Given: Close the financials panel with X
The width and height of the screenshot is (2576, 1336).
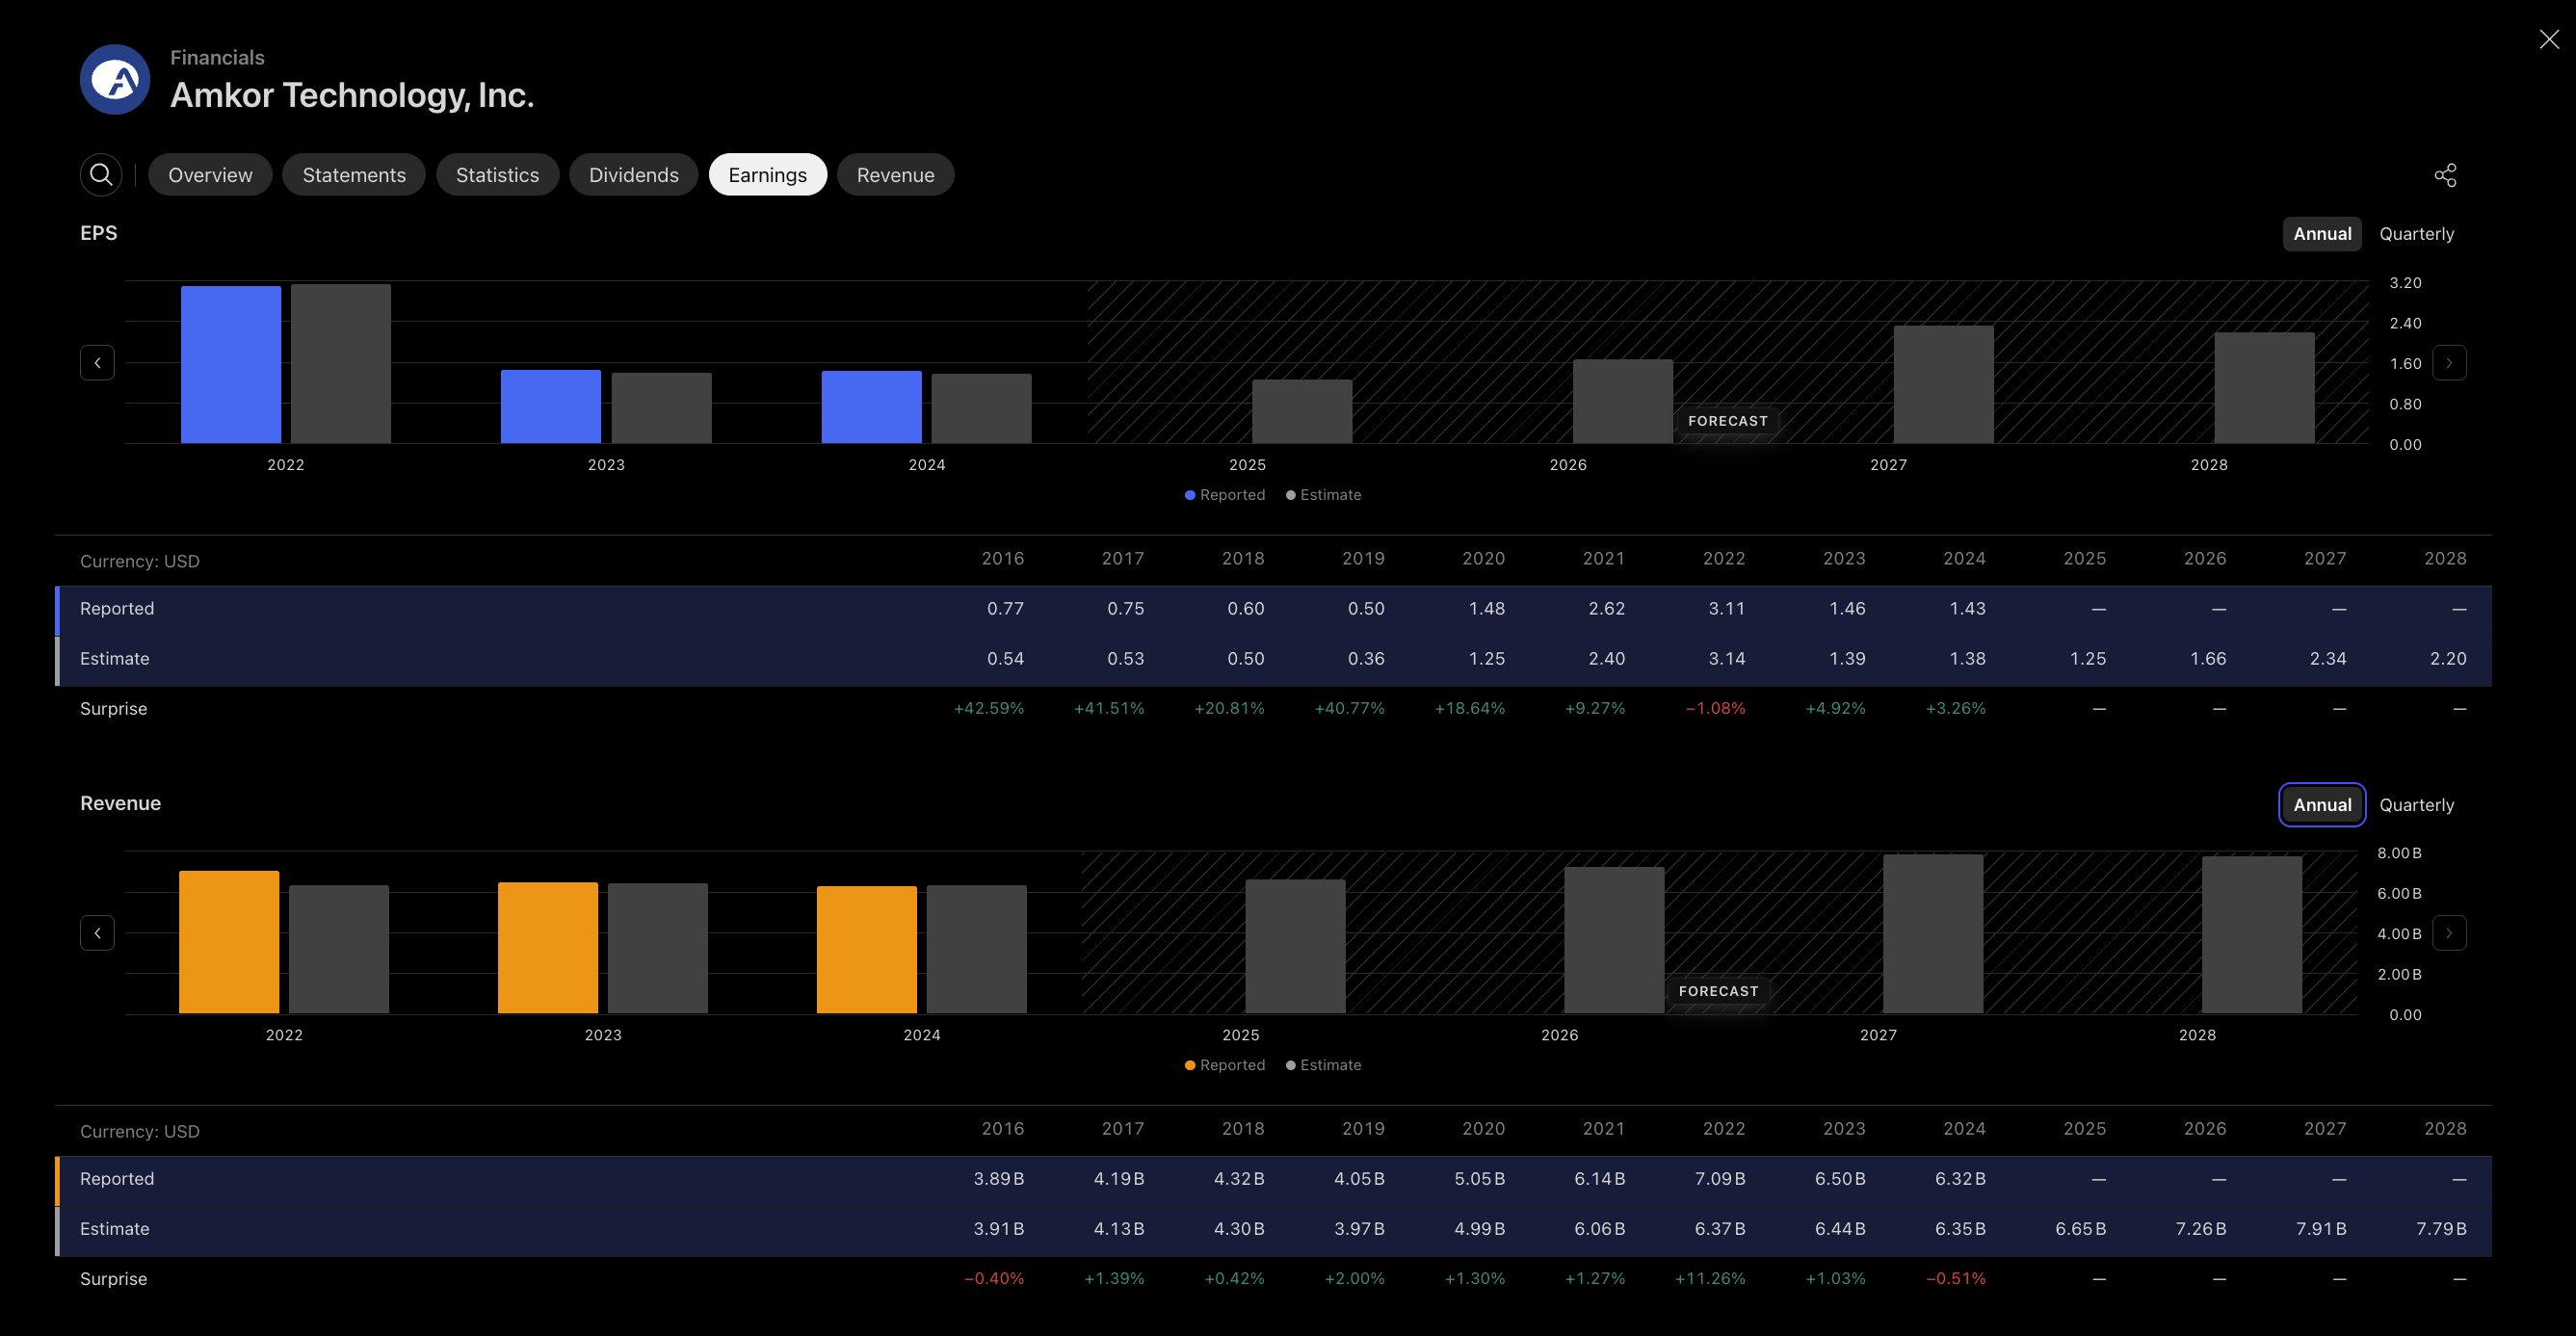Looking at the screenshot, I should (2549, 39).
